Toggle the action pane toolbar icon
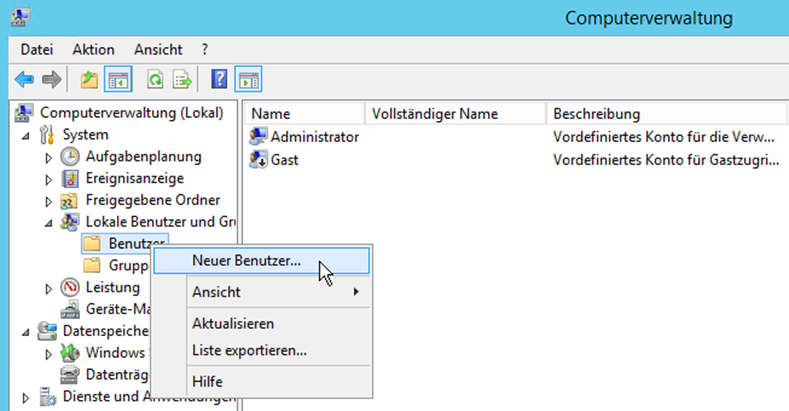Viewport: 789px width, 411px height. [x=247, y=79]
